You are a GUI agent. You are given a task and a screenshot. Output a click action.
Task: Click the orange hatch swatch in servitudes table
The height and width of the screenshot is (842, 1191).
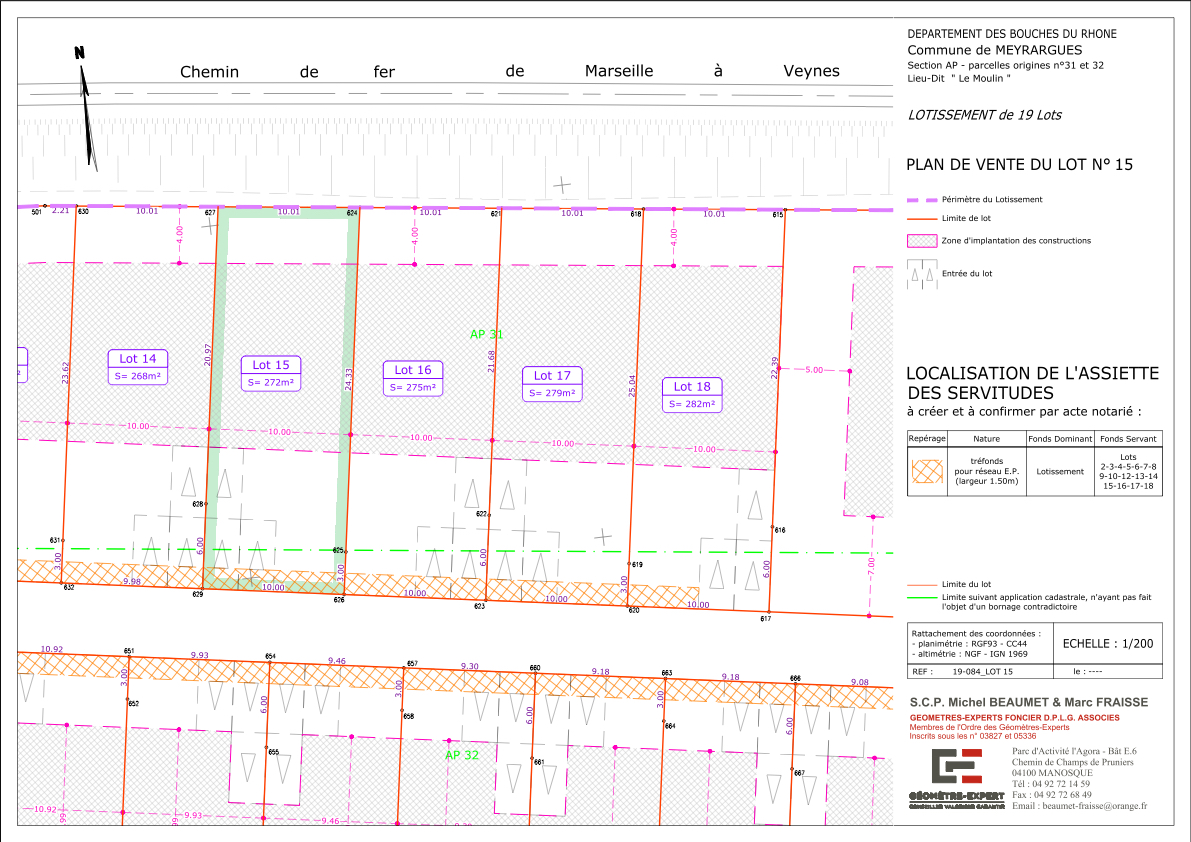click(927, 471)
